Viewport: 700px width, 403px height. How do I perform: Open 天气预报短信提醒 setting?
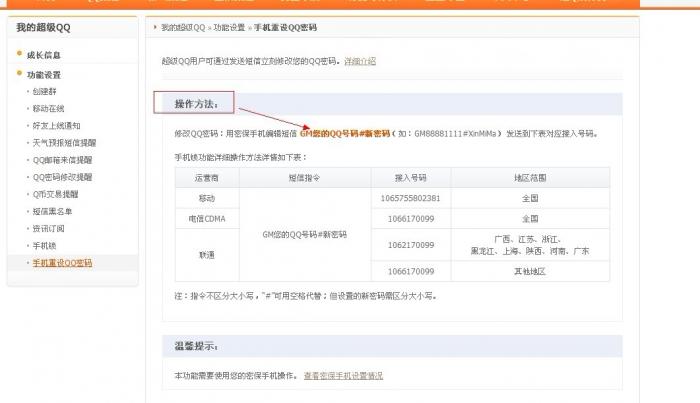coord(64,143)
